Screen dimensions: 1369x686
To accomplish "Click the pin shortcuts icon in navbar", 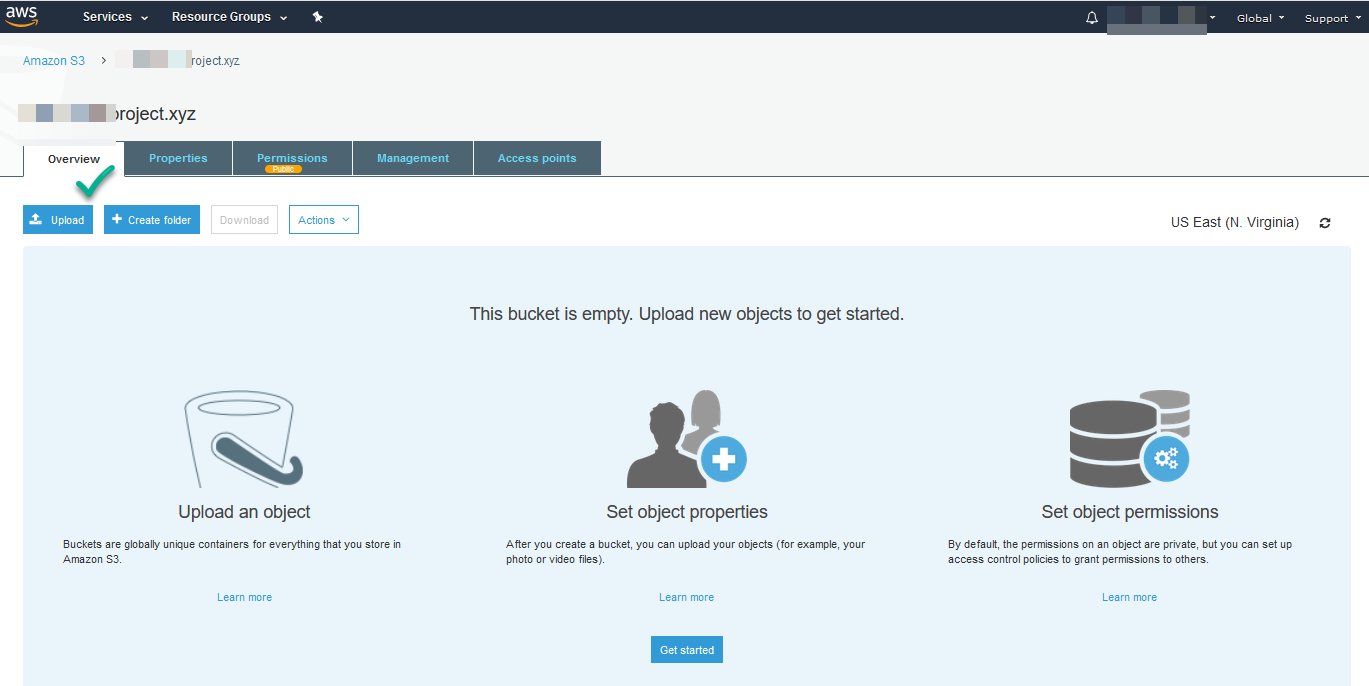I will pos(317,17).
